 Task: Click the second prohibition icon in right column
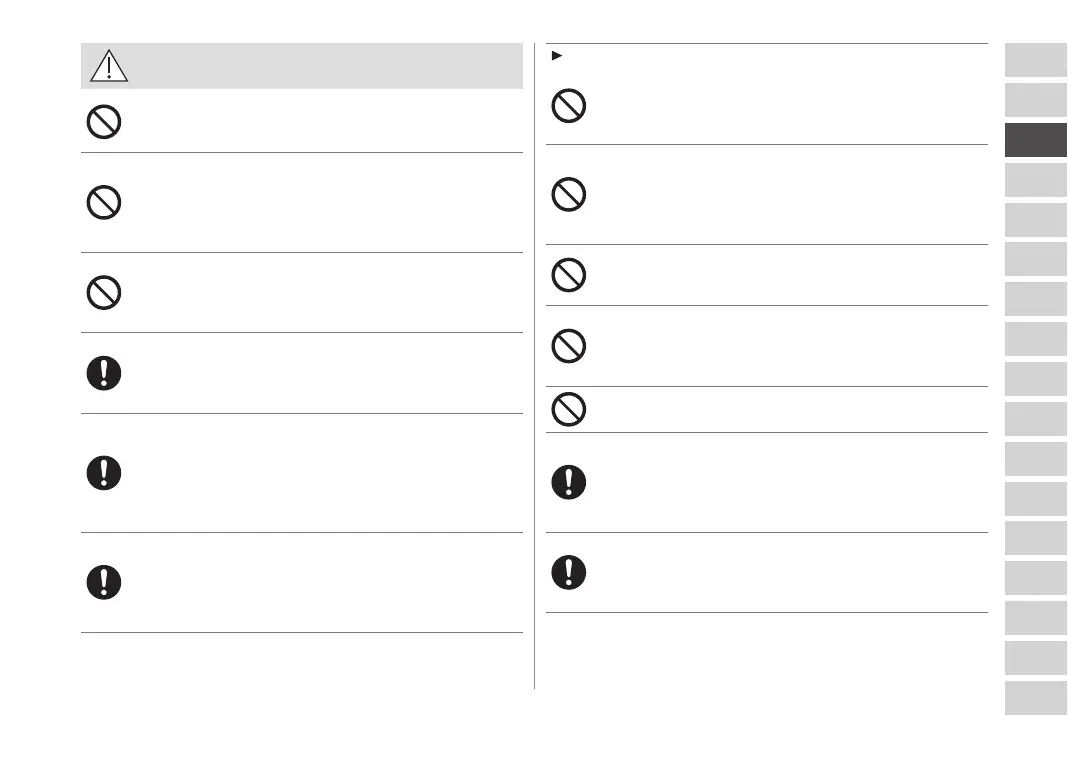click(569, 194)
